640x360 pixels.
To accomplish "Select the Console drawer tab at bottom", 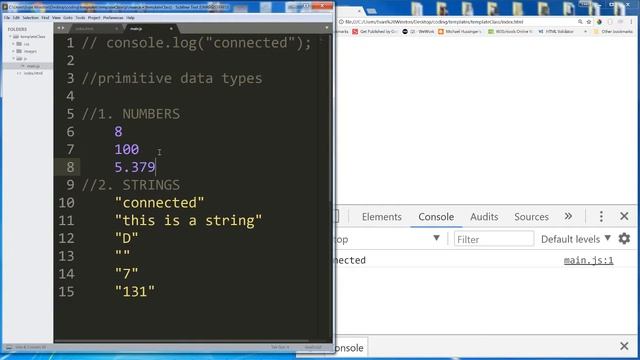I will 350,348.
